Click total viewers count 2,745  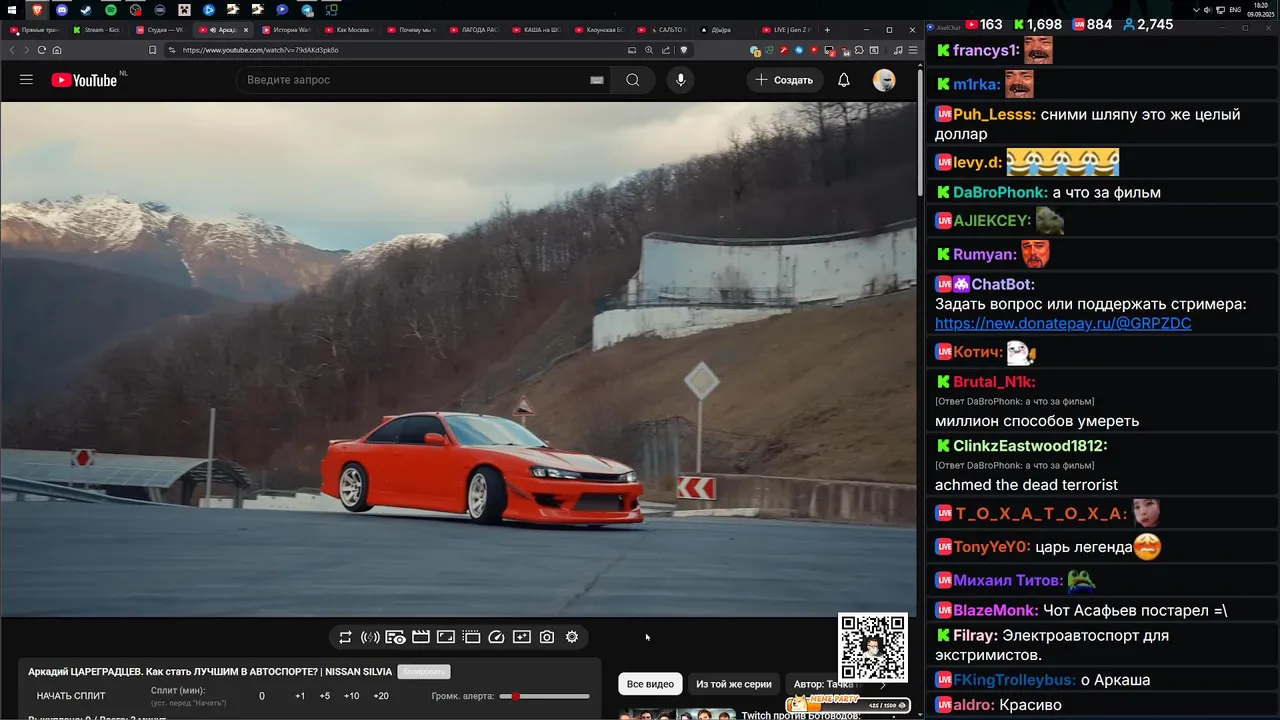1148,24
